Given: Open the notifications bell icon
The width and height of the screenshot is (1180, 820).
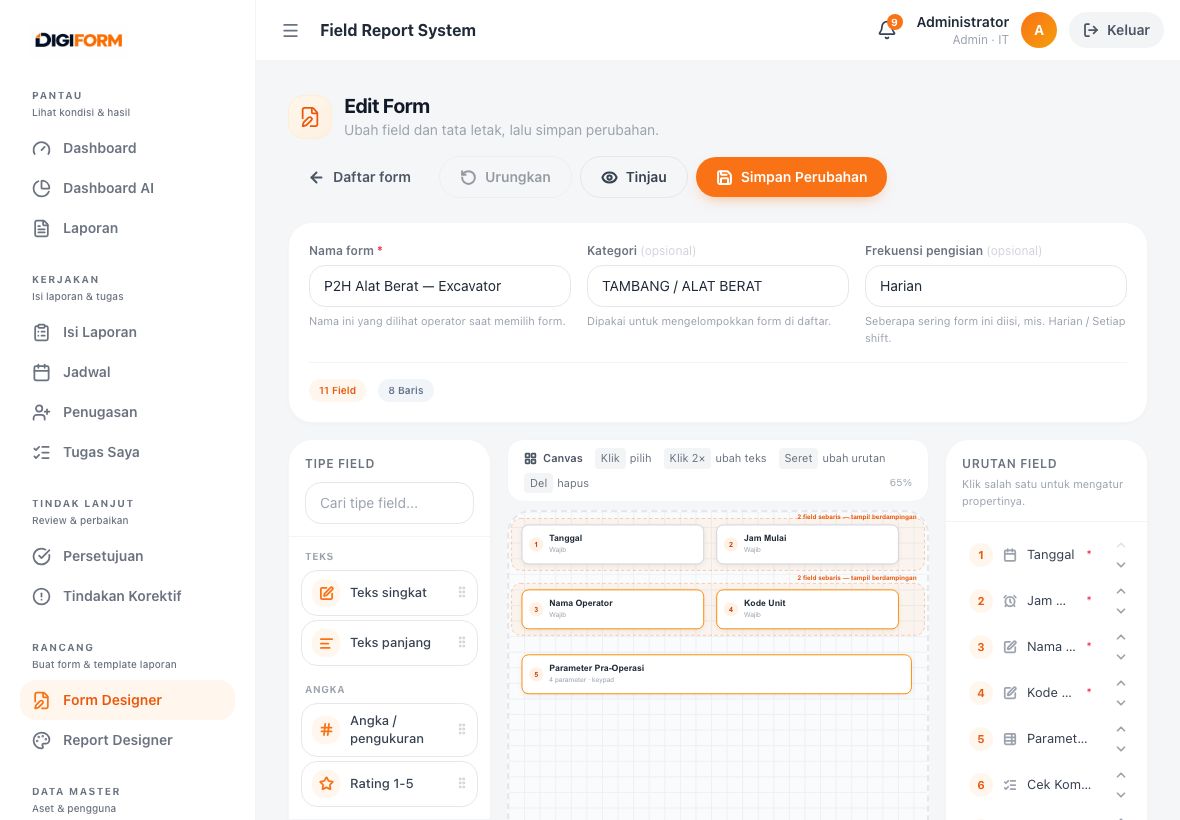Looking at the screenshot, I should [x=887, y=30].
